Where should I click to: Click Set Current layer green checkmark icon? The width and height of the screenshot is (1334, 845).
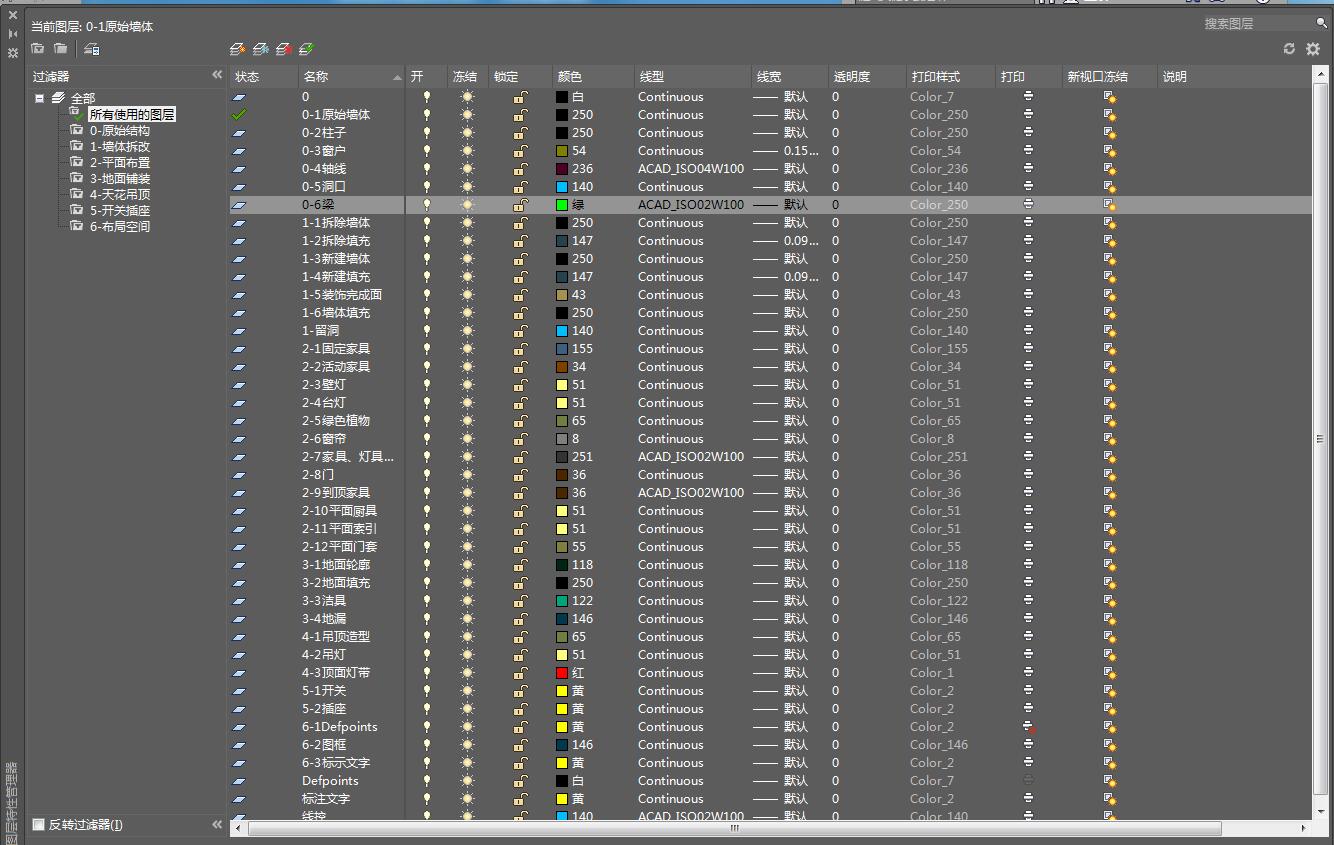coord(307,48)
